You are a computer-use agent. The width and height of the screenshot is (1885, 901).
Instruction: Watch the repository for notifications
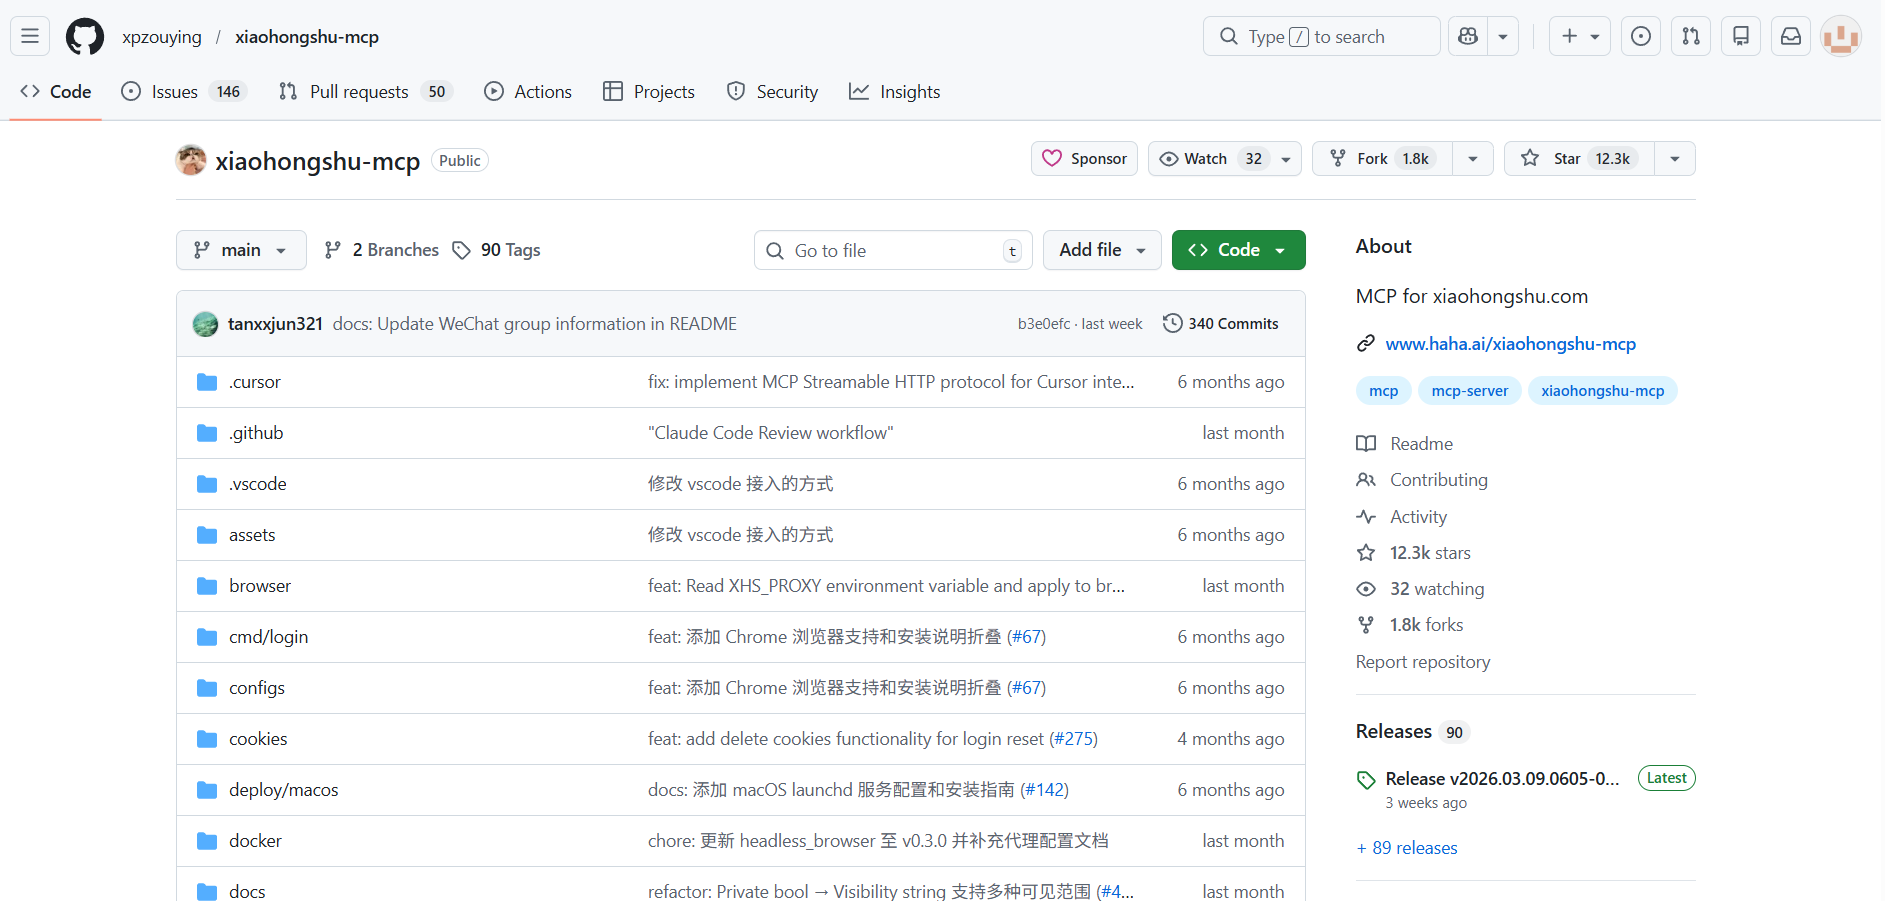click(1207, 159)
